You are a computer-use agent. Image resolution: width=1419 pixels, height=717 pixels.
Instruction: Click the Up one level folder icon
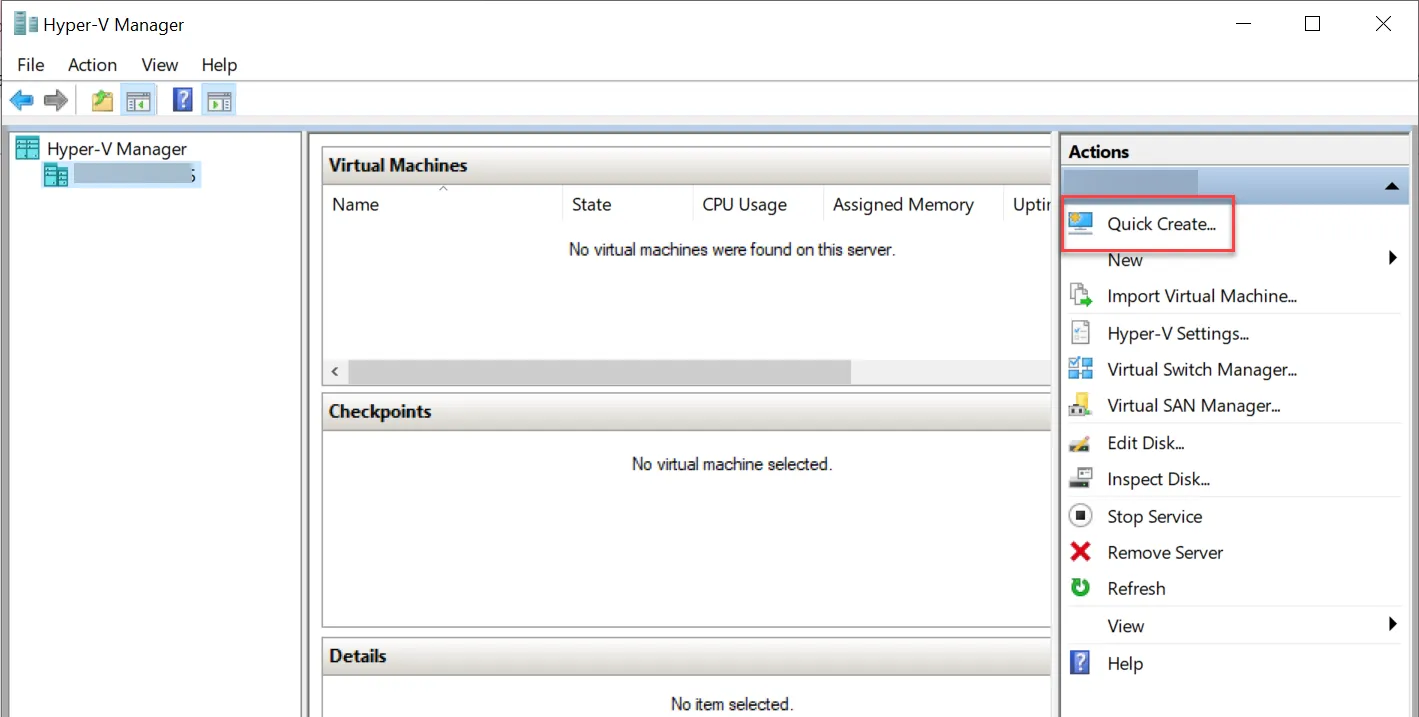pos(102,100)
